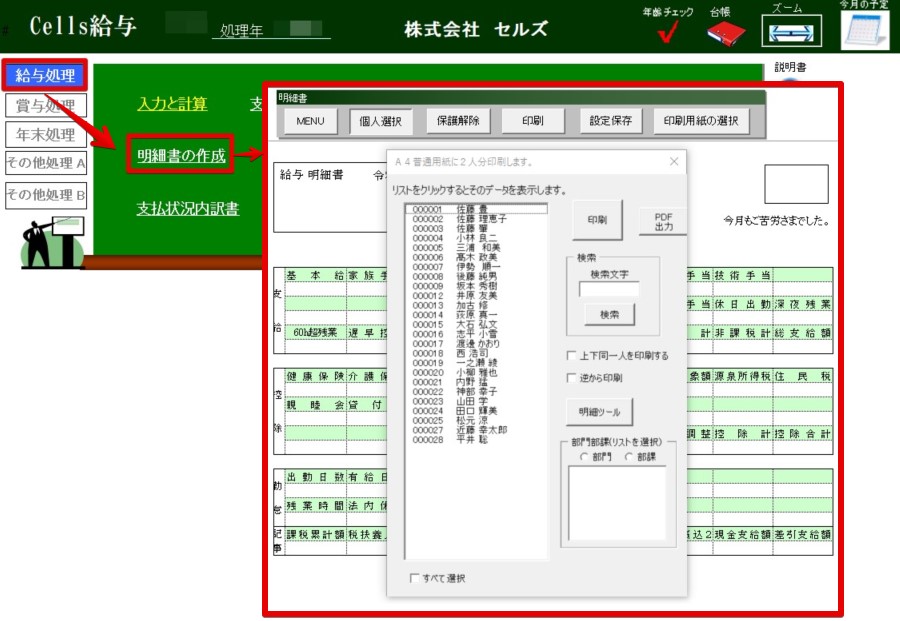Click the 明細ツール button
This screenshot has width=900, height=621.
599,412
